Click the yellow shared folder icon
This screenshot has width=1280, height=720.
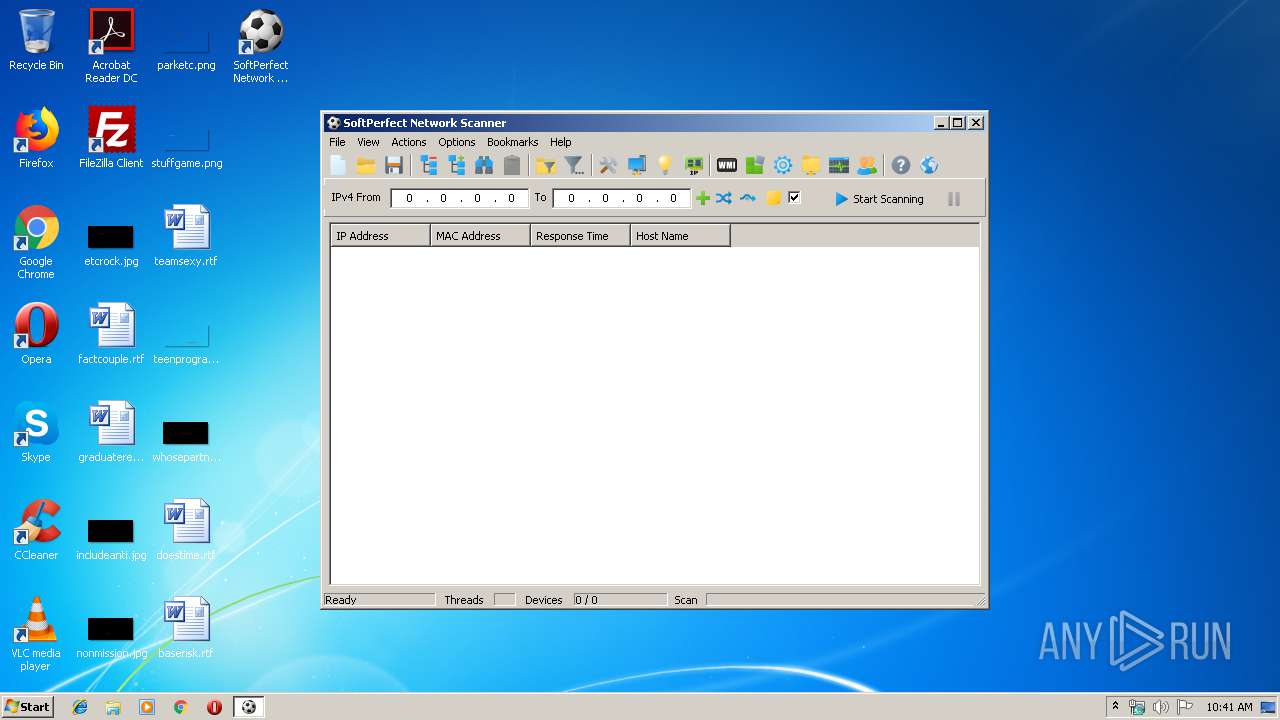[811, 166]
